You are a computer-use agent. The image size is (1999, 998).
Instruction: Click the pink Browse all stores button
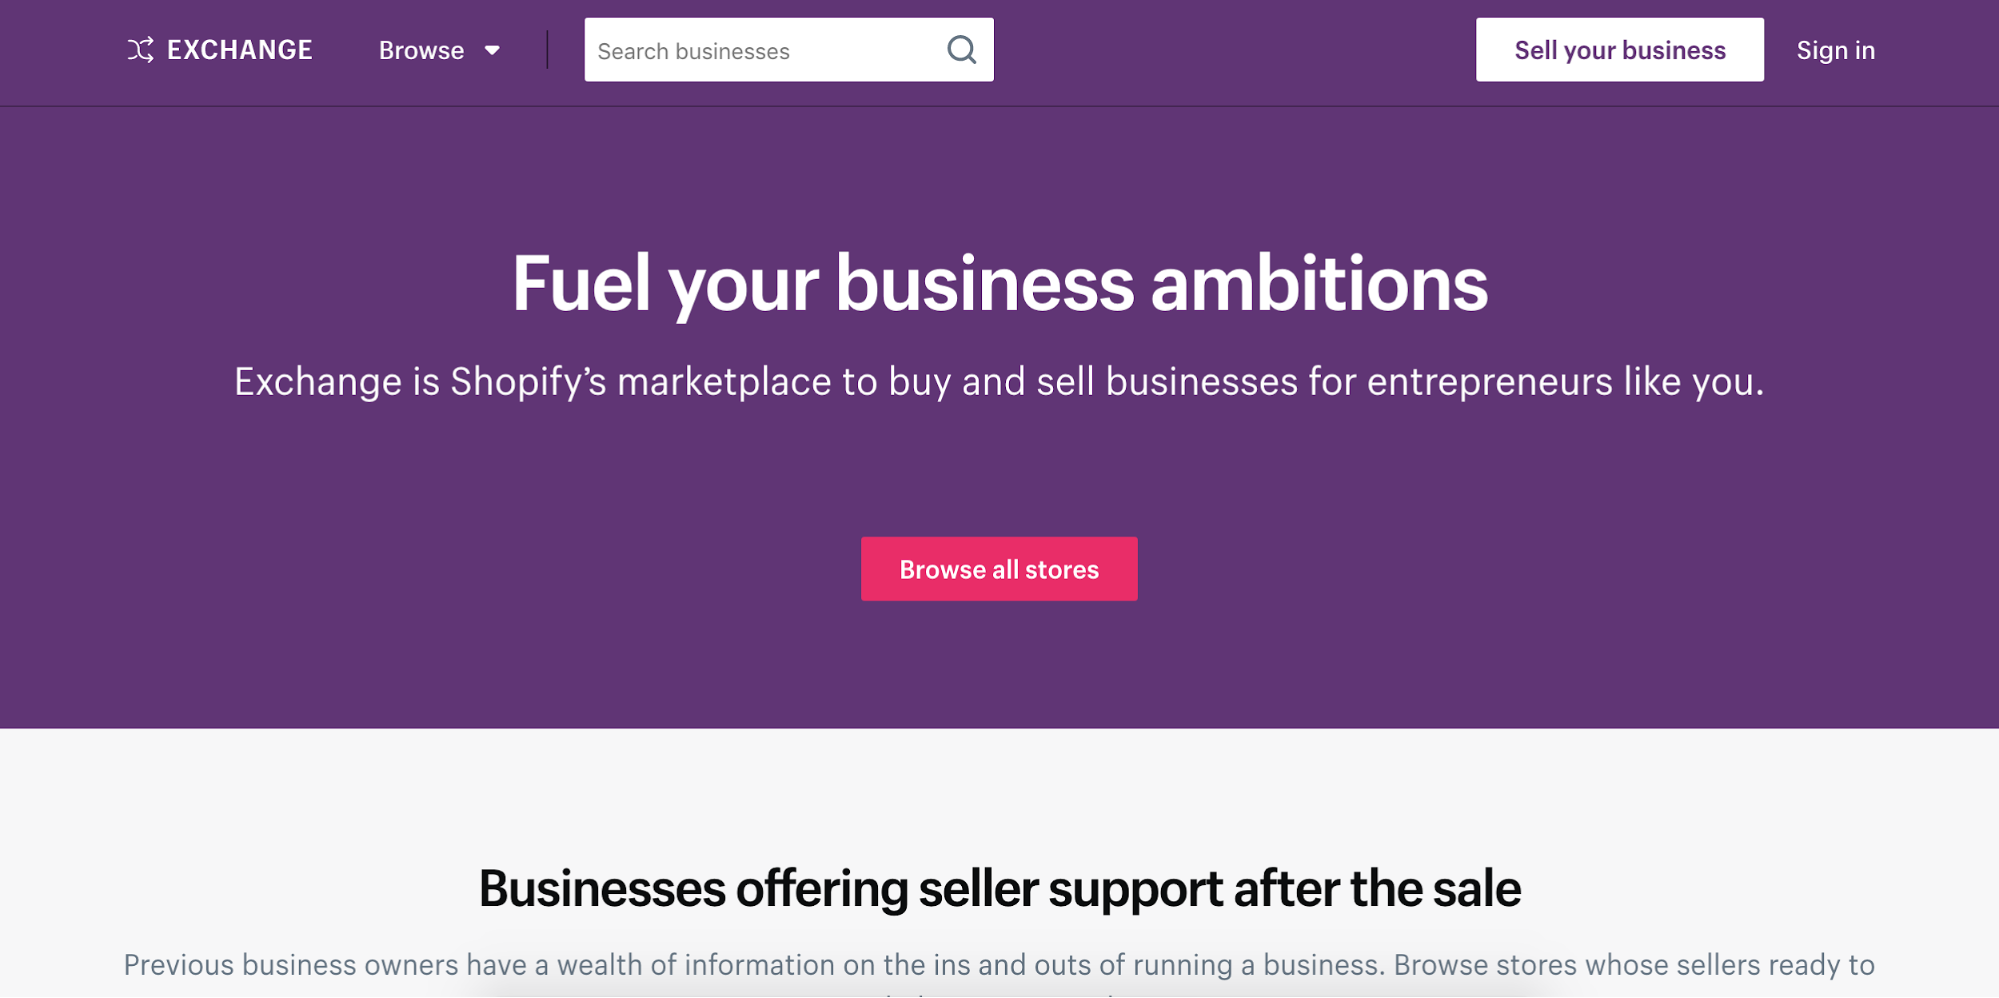click(x=999, y=569)
